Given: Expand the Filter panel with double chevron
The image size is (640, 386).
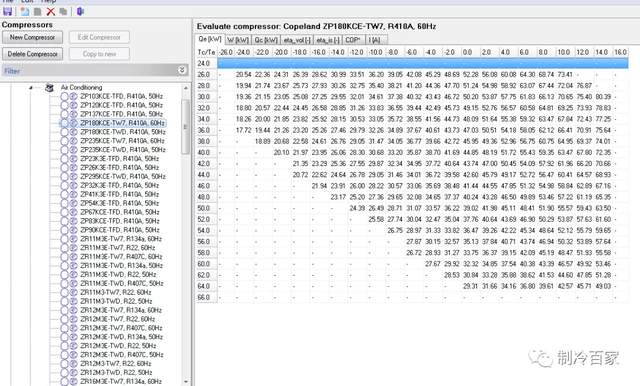Looking at the screenshot, I should (x=182, y=70).
